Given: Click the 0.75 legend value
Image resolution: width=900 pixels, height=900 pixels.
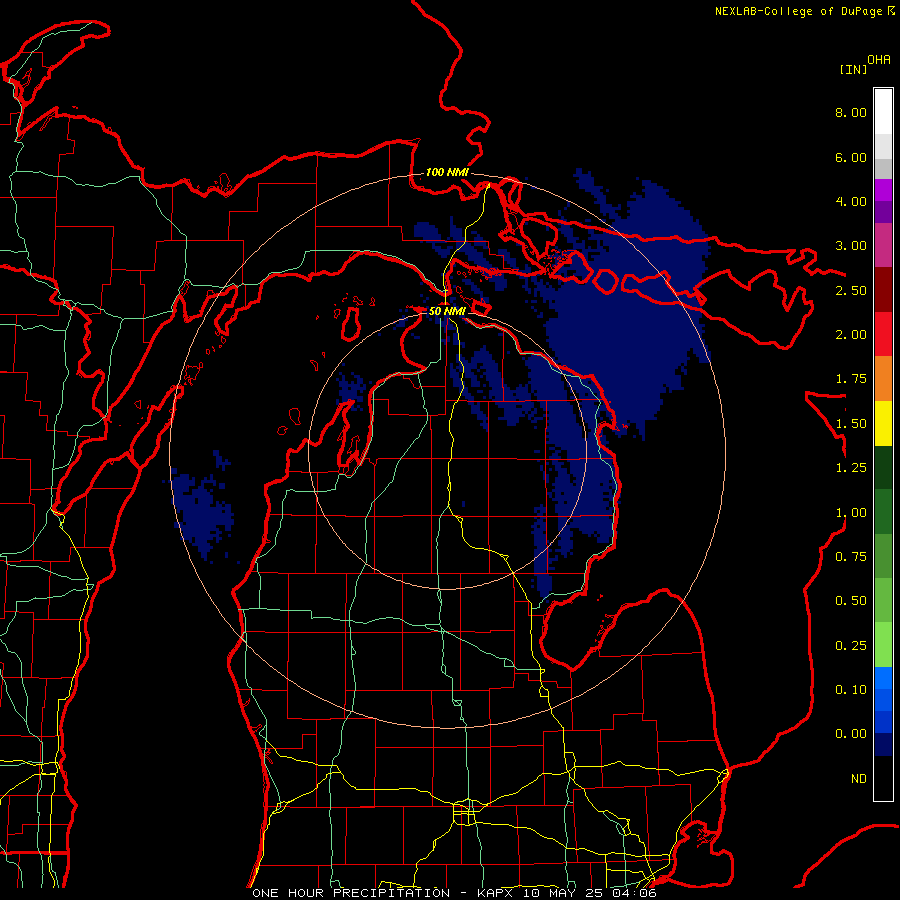Looking at the screenshot, I should [851, 557].
